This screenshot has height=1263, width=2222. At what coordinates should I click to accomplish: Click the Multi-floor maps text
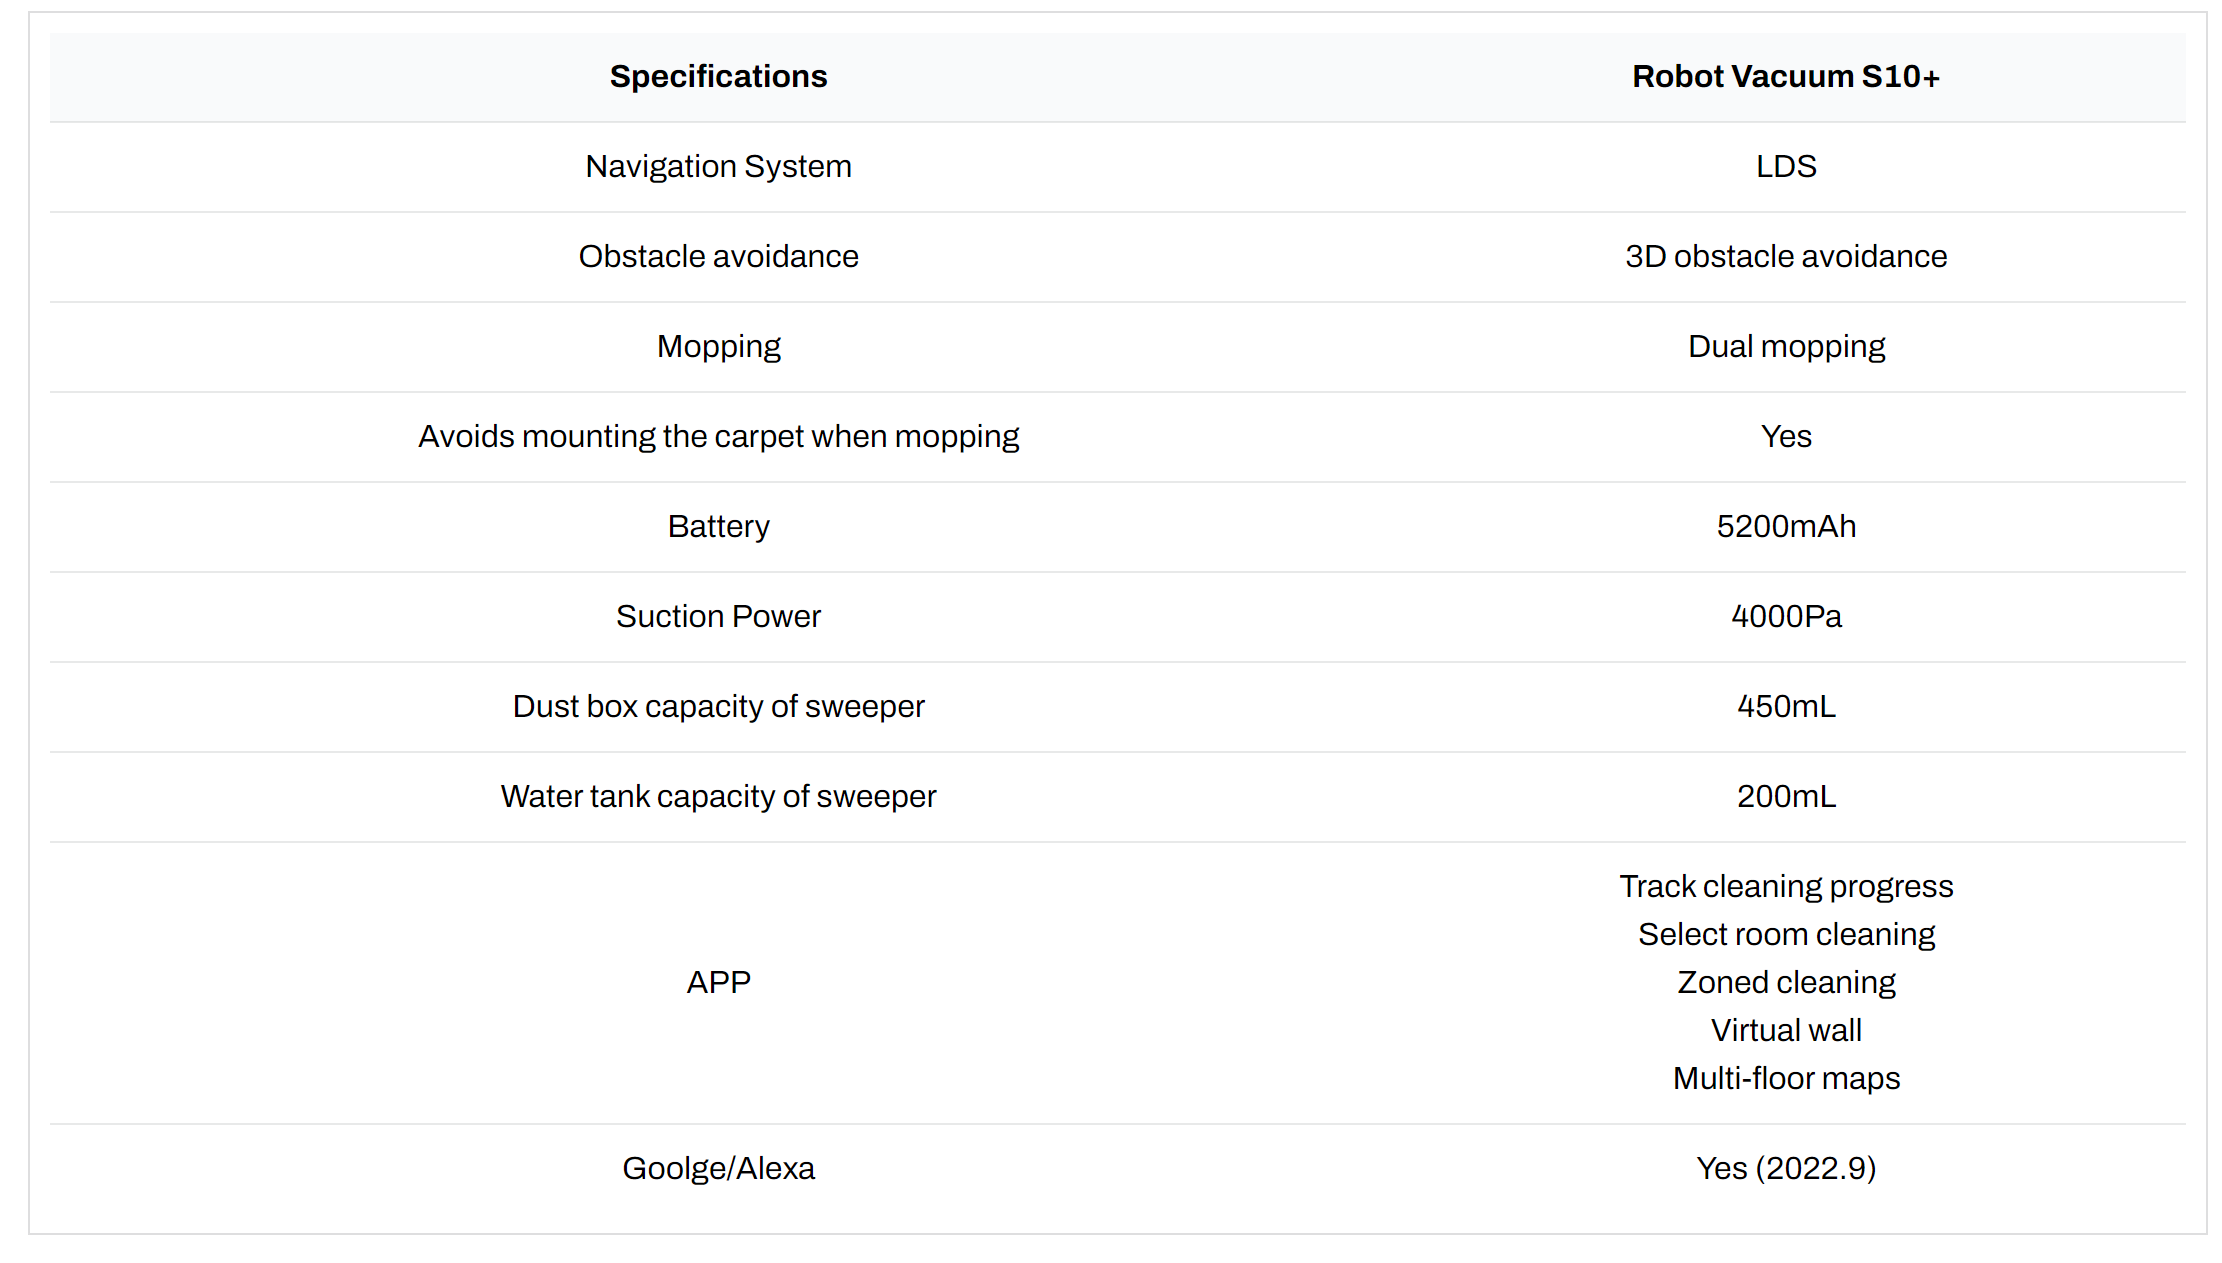pyautogui.click(x=1786, y=1079)
